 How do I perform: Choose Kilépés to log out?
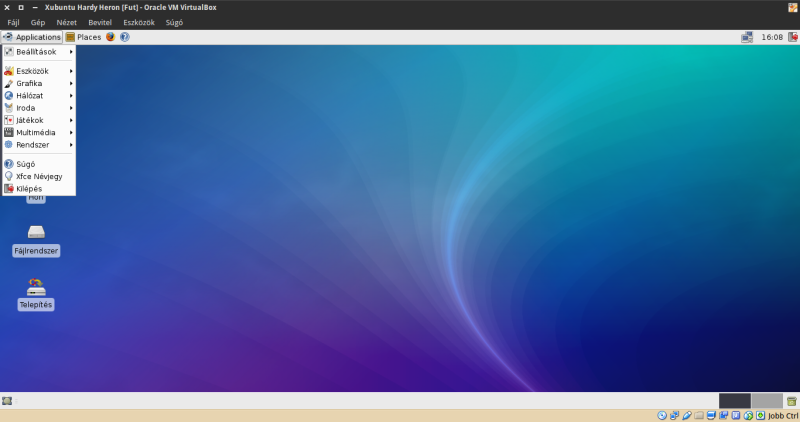coord(39,188)
